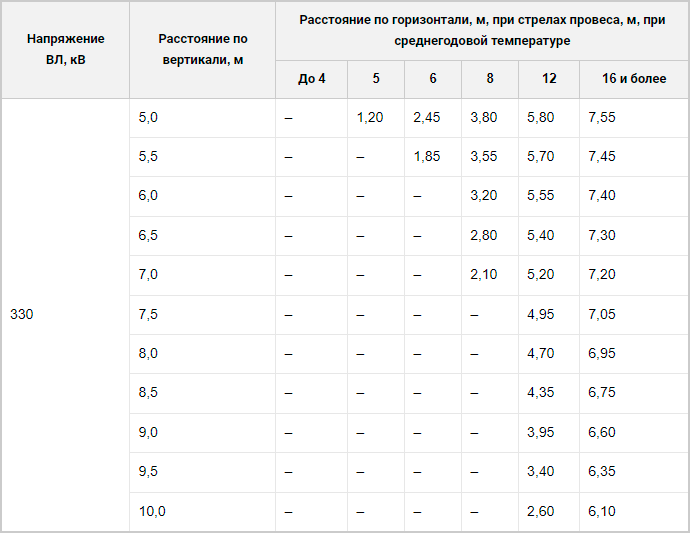Click the value 2,45 cell
This screenshot has width=690, height=533.
tap(433, 118)
